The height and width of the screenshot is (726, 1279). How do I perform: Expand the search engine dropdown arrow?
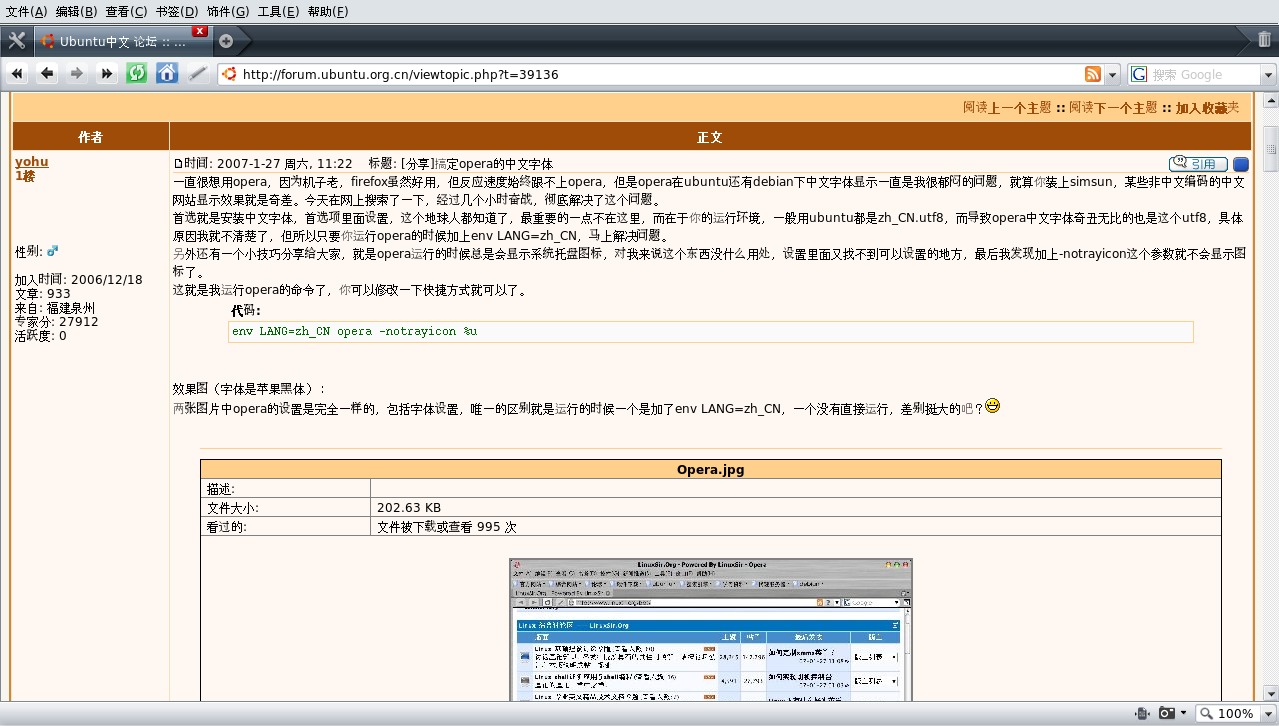pyautogui.click(x=1268, y=74)
